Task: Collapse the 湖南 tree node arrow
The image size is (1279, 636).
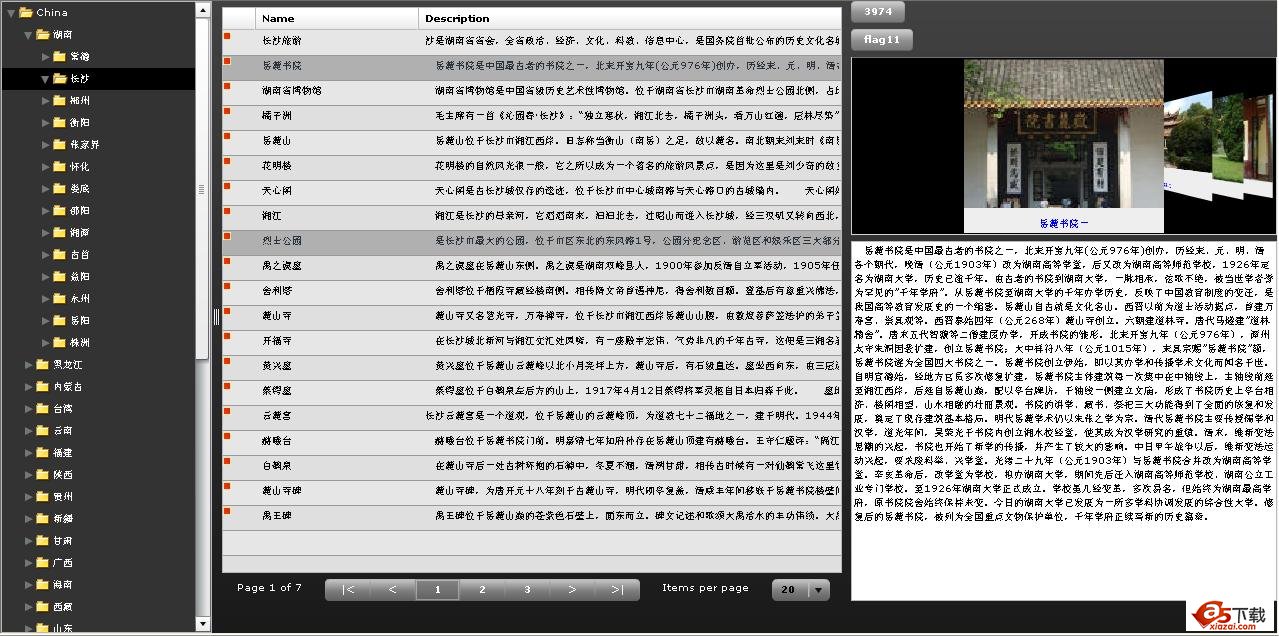Action: tap(28, 35)
